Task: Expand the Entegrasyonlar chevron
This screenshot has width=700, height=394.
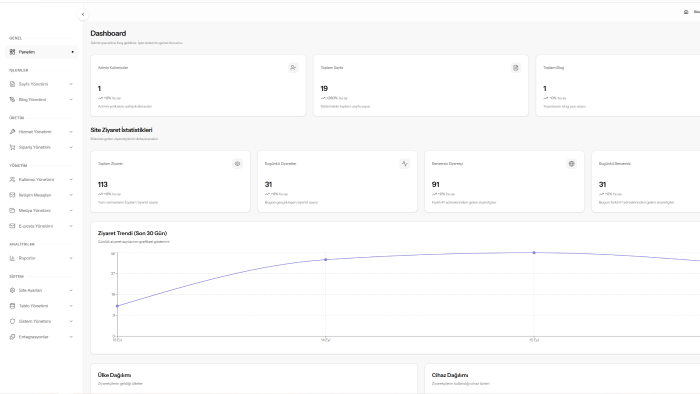Action: point(71,337)
